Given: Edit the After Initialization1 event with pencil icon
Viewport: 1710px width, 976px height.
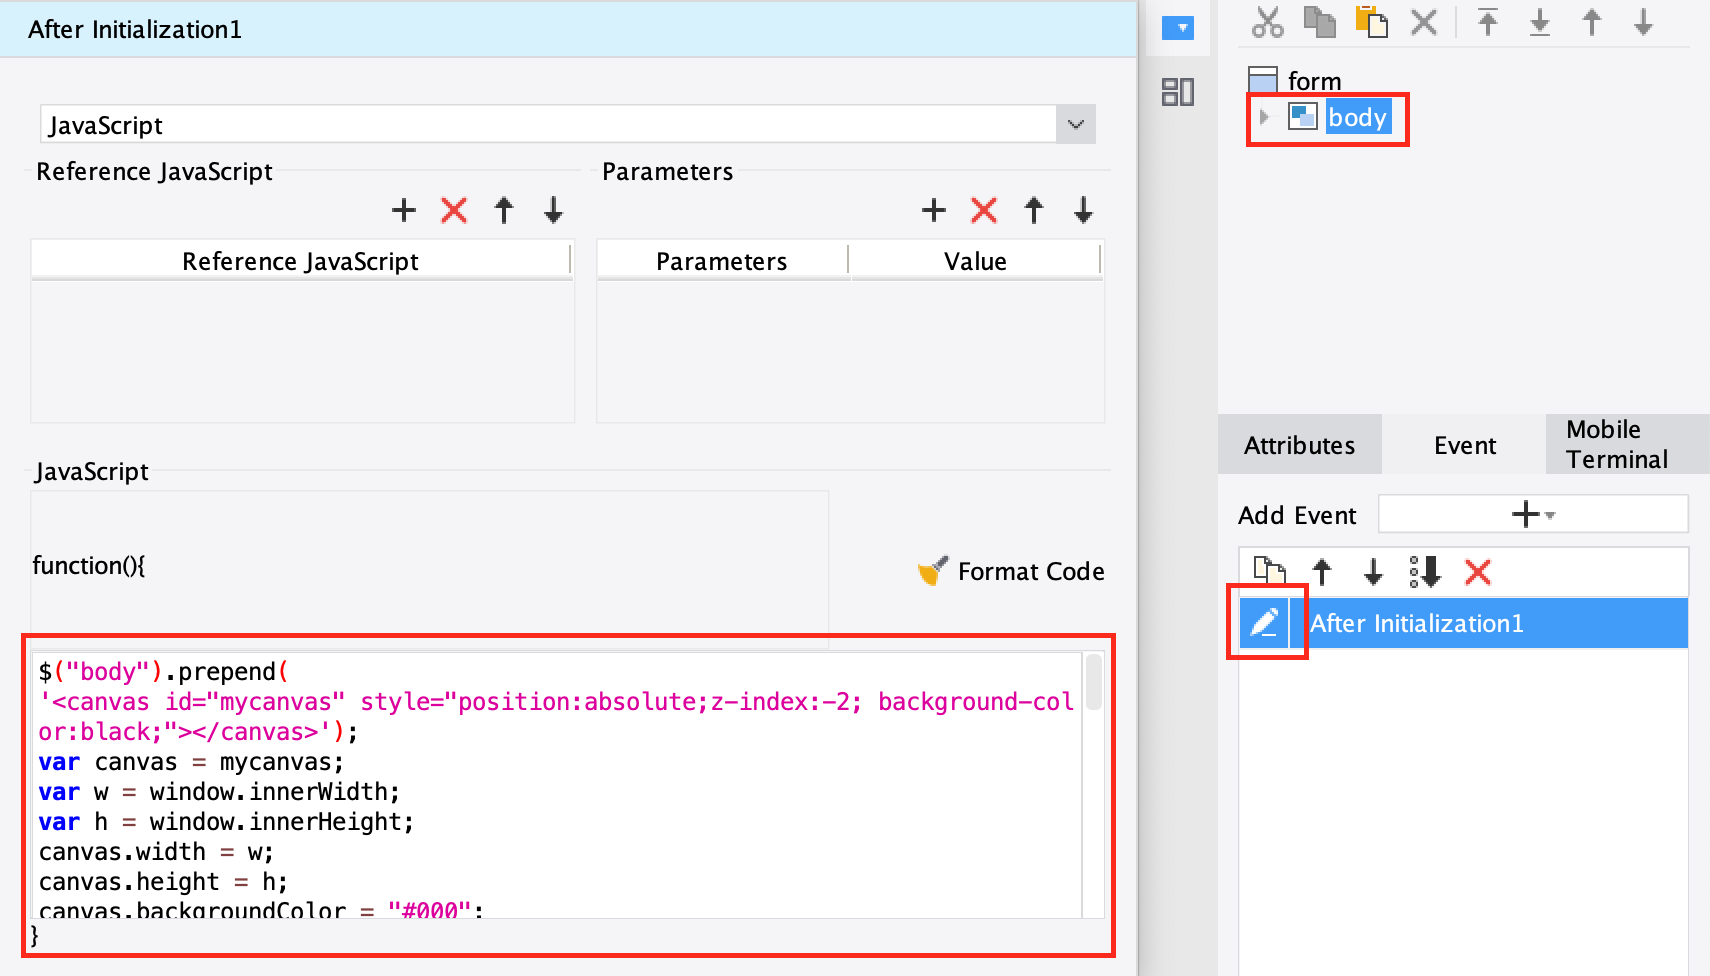Looking at the screenshot, I should click(x=1265, y=623).
